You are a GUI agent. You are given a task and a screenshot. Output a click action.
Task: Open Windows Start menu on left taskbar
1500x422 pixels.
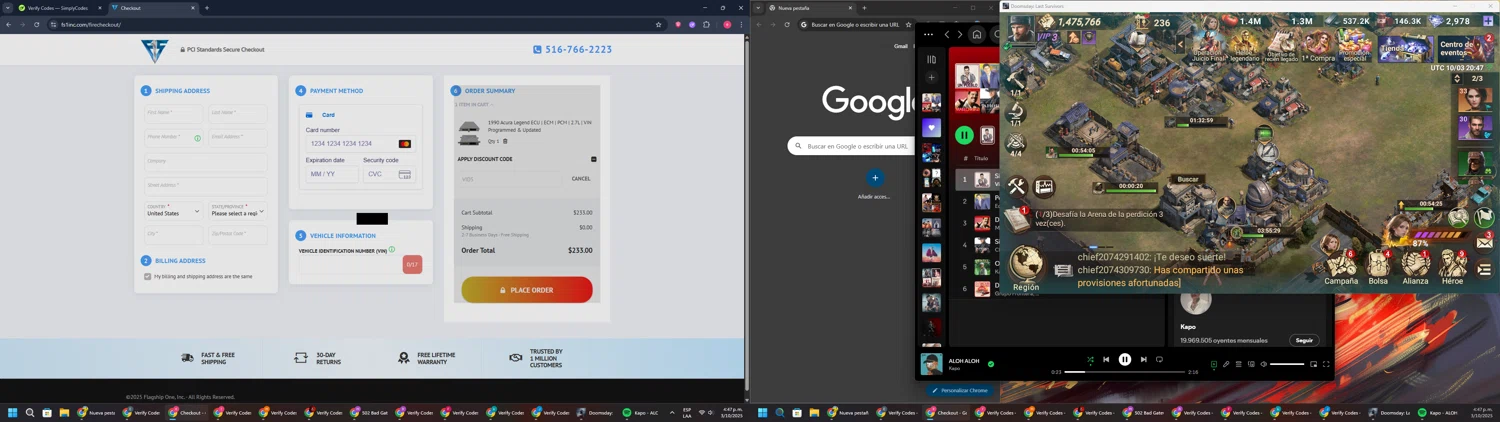(x=13, y=412)
